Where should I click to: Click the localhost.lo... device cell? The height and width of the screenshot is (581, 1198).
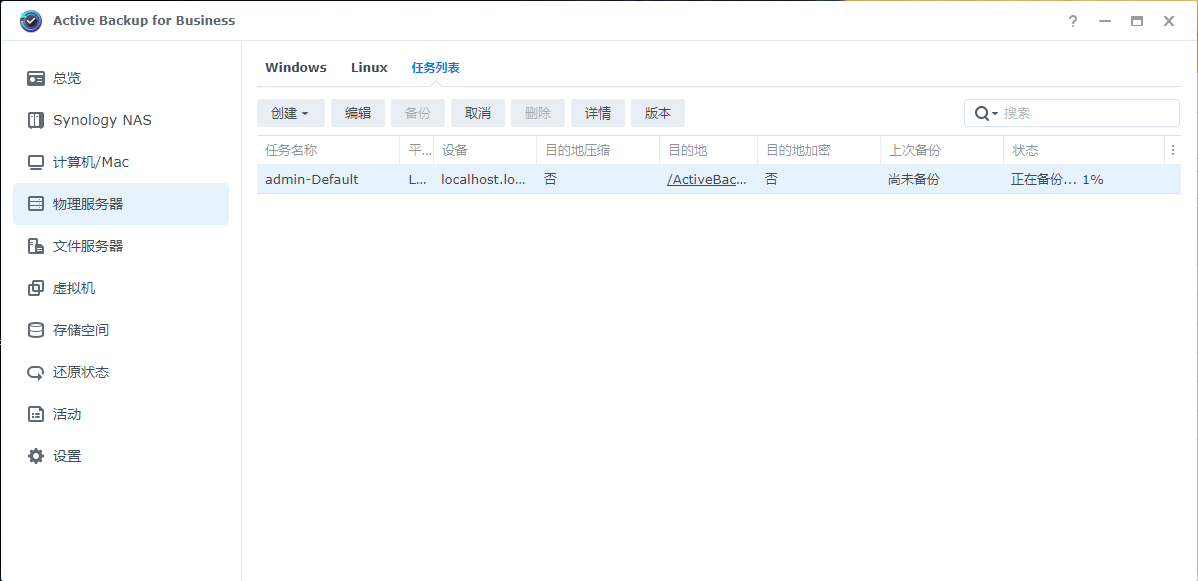[x=484, y=180]
